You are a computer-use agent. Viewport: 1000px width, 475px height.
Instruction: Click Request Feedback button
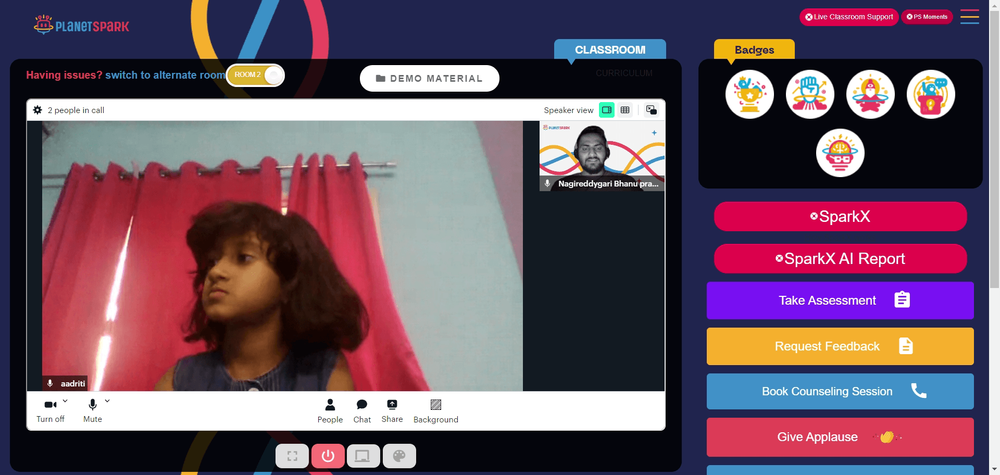click(840, 346)
